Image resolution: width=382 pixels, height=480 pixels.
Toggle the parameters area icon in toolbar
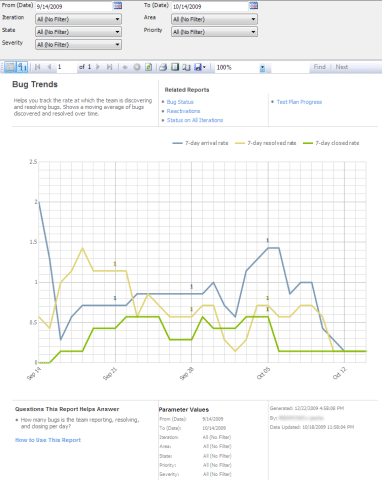[x=10, y=67]
